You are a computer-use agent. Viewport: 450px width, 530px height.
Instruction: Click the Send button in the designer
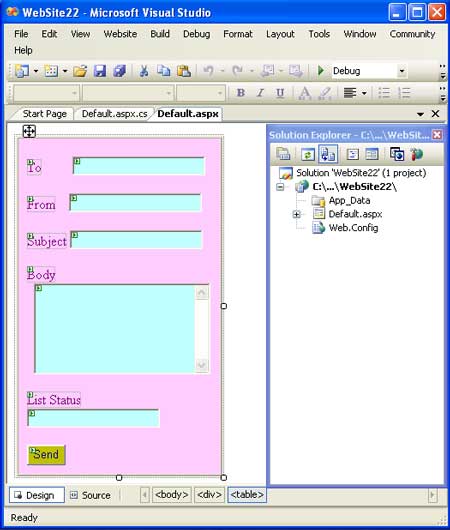(46, 455)
